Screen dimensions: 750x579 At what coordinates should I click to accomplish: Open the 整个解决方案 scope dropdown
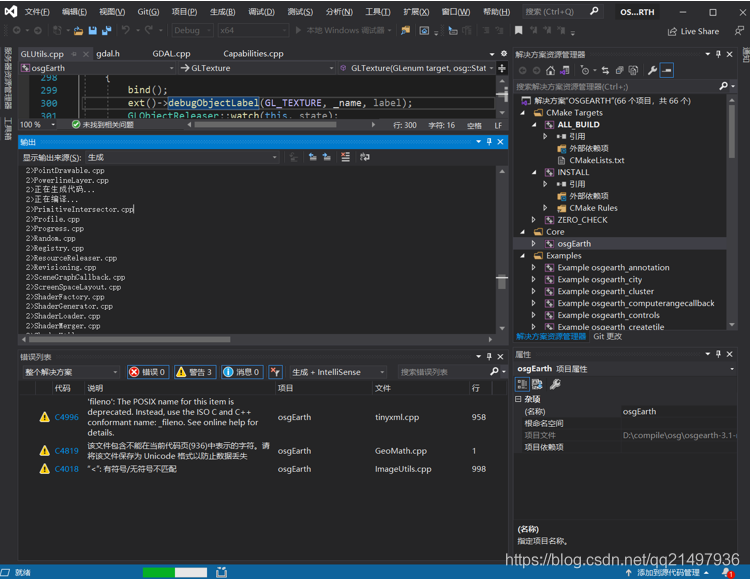(71, 372)
